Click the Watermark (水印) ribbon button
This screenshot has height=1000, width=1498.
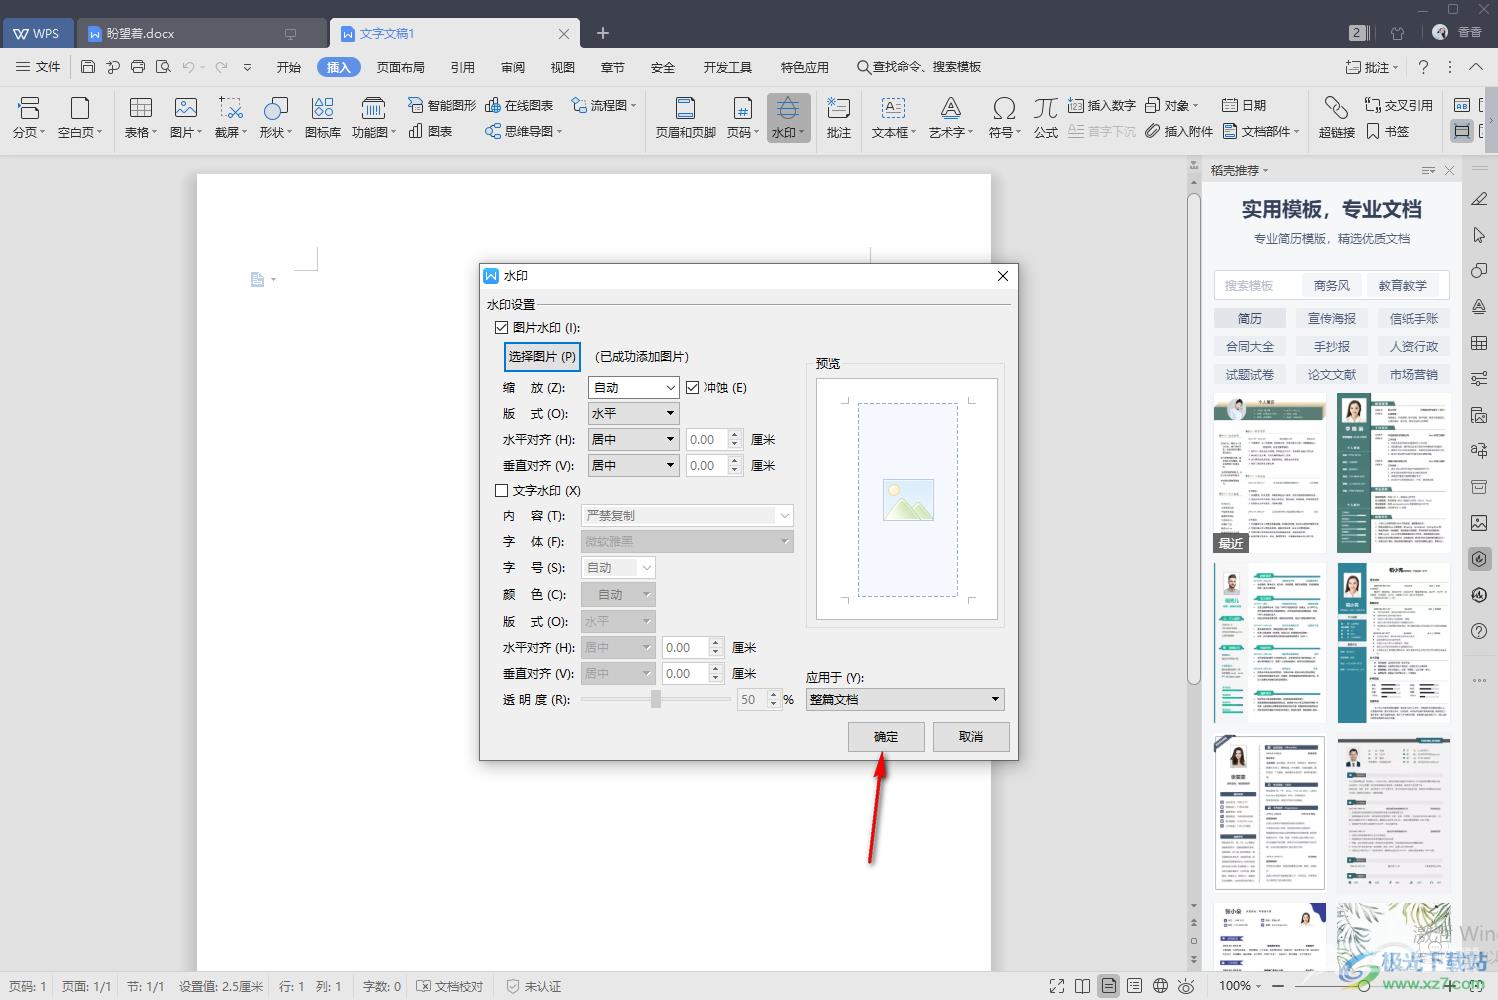[x=788, y=117]
